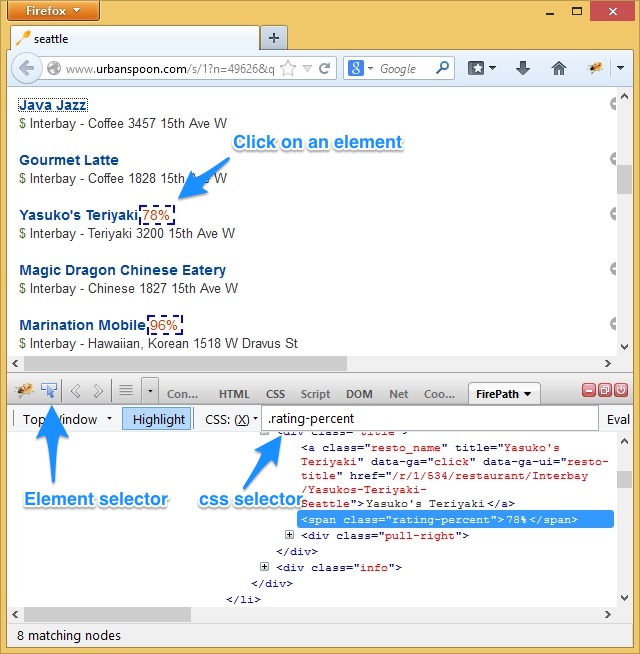
Task: Click the Firebug element inspector icon
Action: 50,390
